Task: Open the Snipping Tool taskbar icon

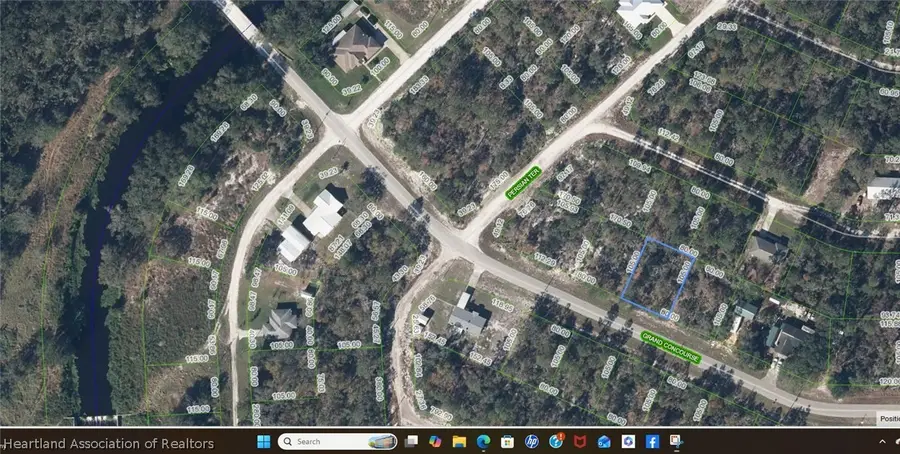Action: [x=676, y=441]
